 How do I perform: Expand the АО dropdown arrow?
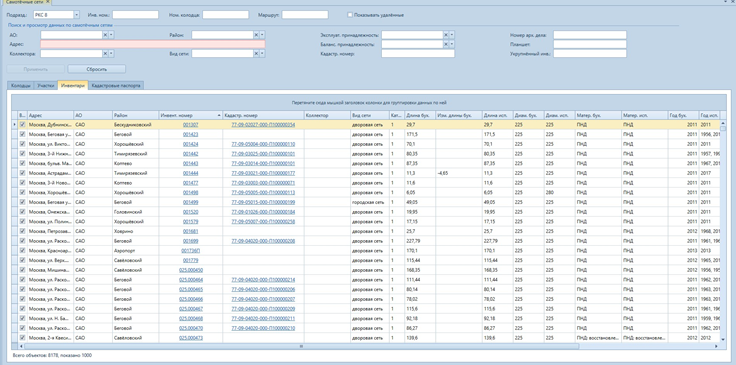111,35
